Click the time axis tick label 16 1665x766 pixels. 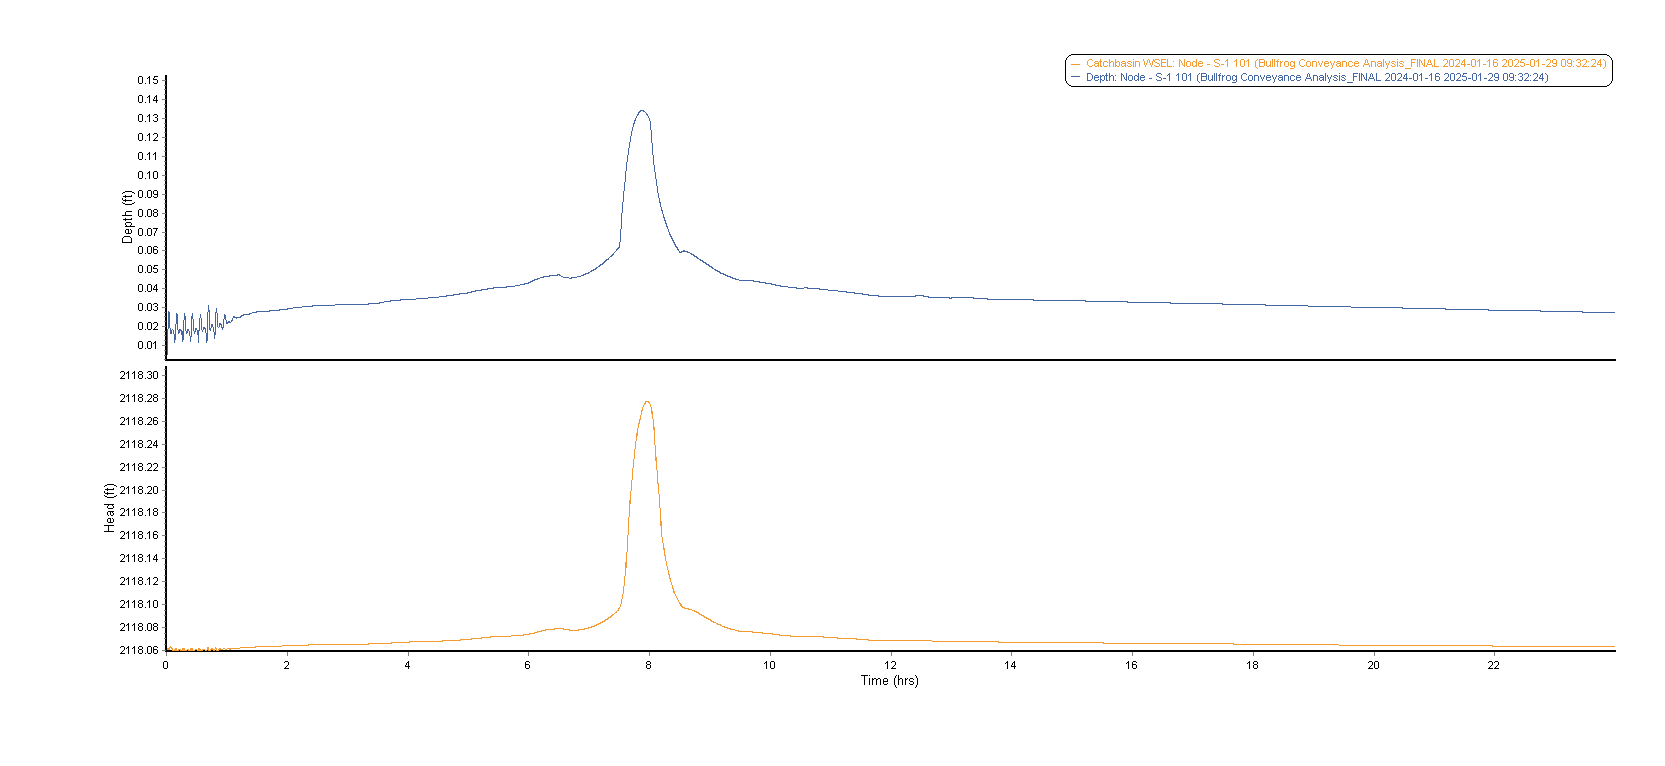(1131, 665)
